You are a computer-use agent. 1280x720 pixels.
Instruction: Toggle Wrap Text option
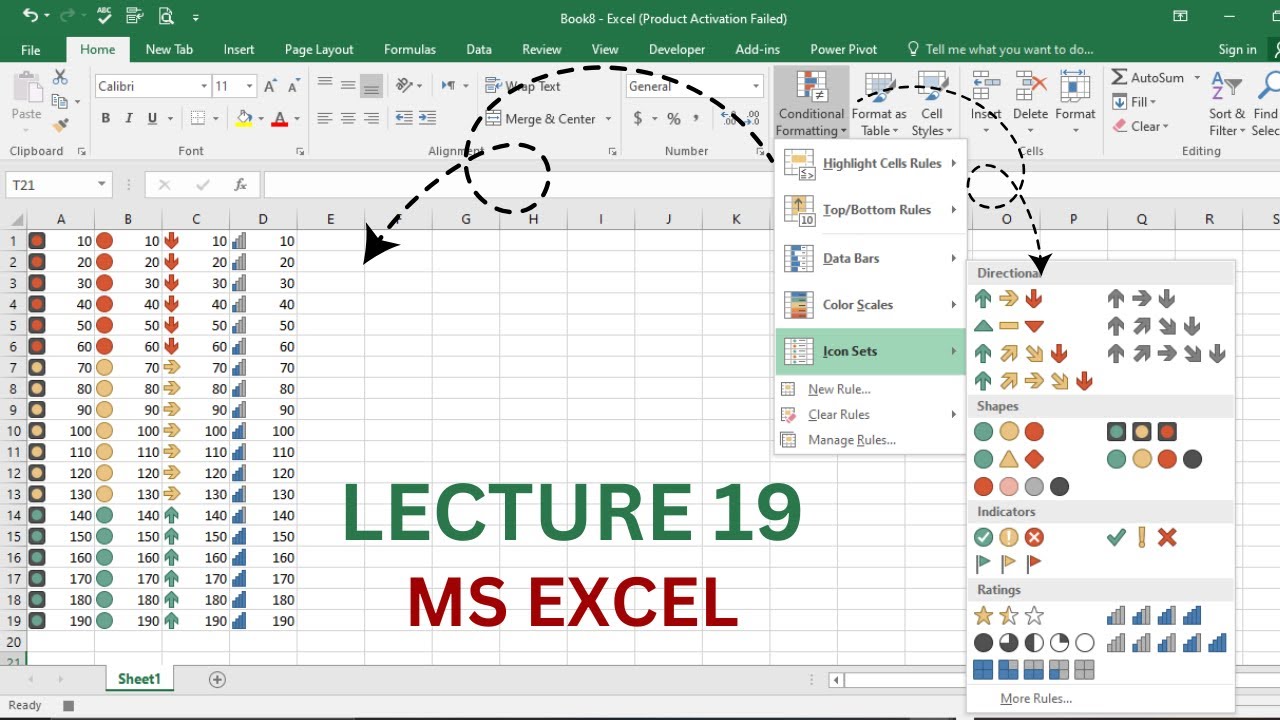[x=522, y=86]
